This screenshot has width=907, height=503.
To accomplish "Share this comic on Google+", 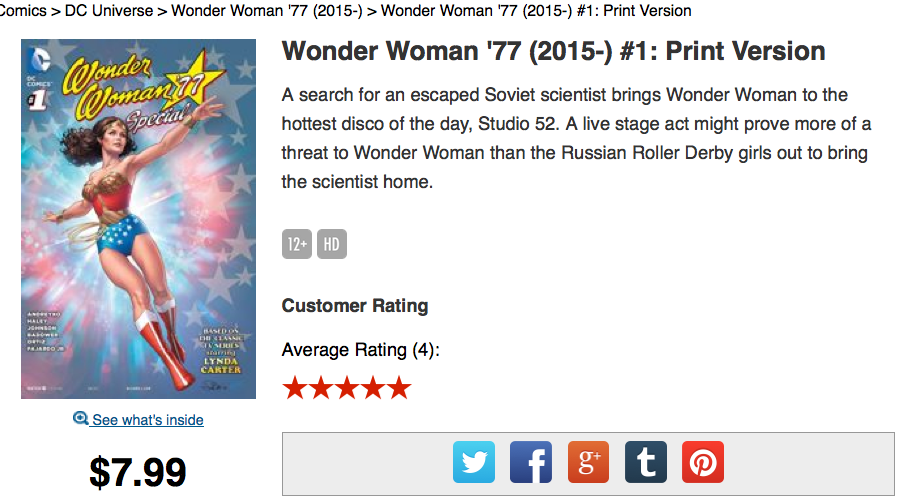I will coord(588,463).
